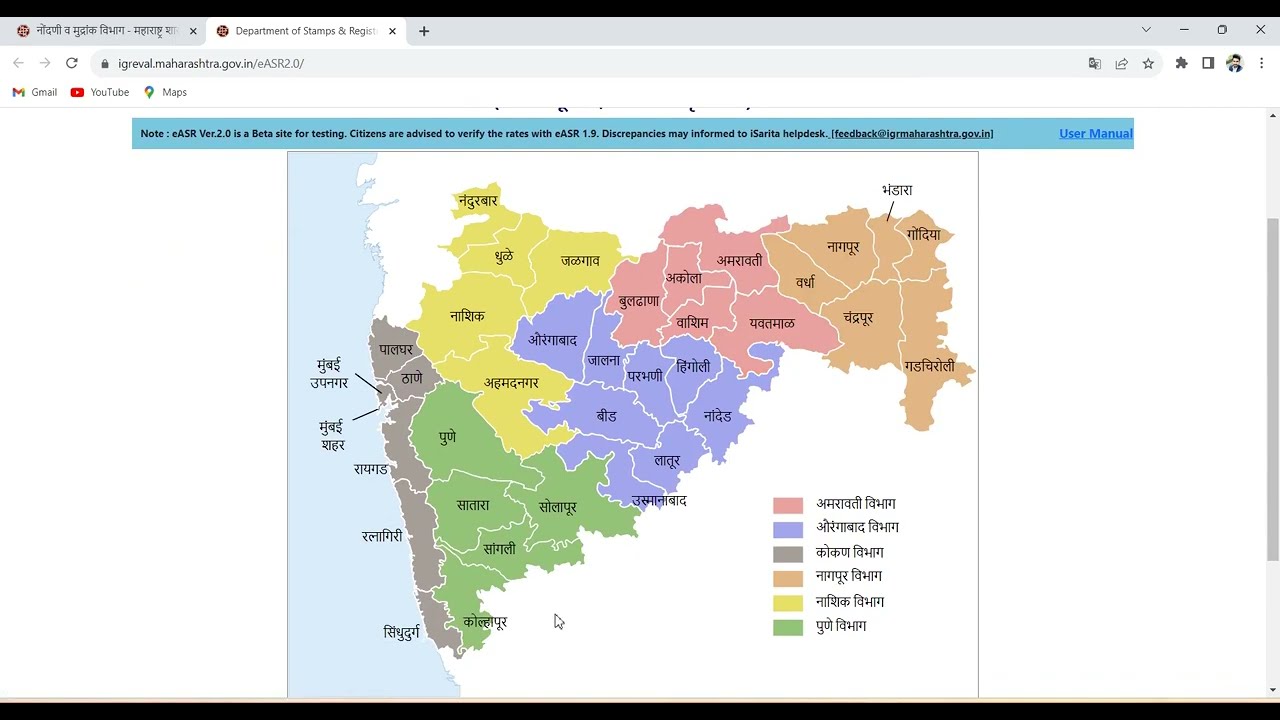Image resolution: width=1280 pixels, height=720 pixels.
Task: Click the पुणे विभाग green legend swatch
Action: 788,628
